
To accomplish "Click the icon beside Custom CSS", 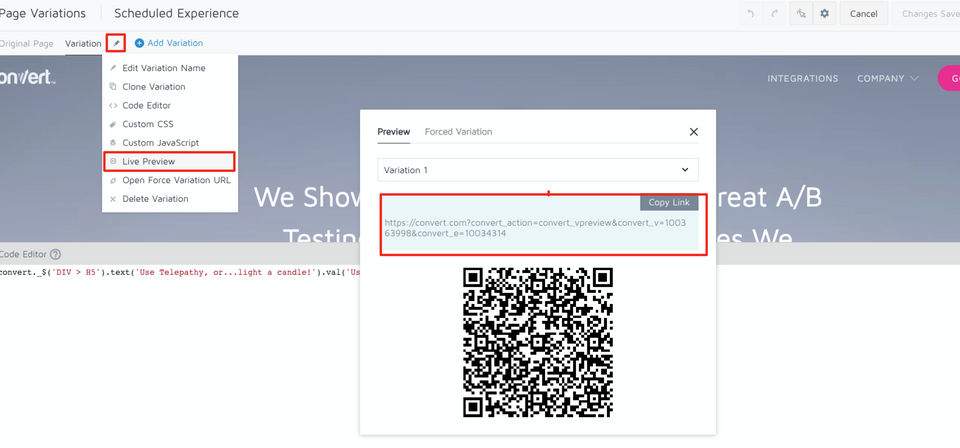I will pyautogui.click(x=113, y=124).
